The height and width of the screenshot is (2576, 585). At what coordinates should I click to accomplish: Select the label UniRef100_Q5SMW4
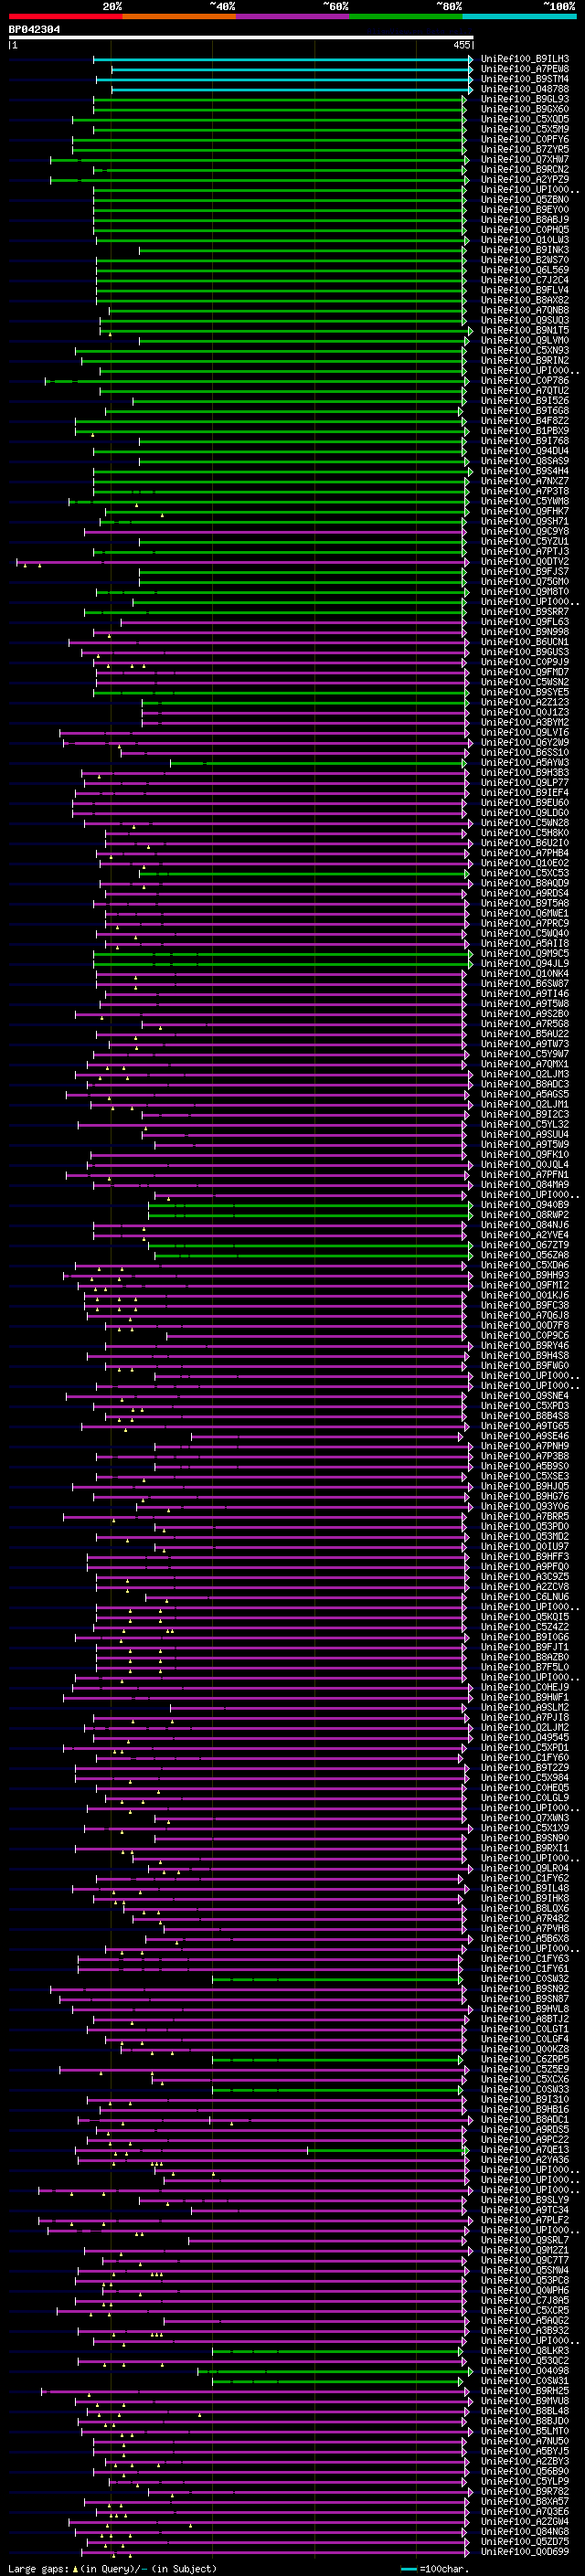pos(525,2270)
